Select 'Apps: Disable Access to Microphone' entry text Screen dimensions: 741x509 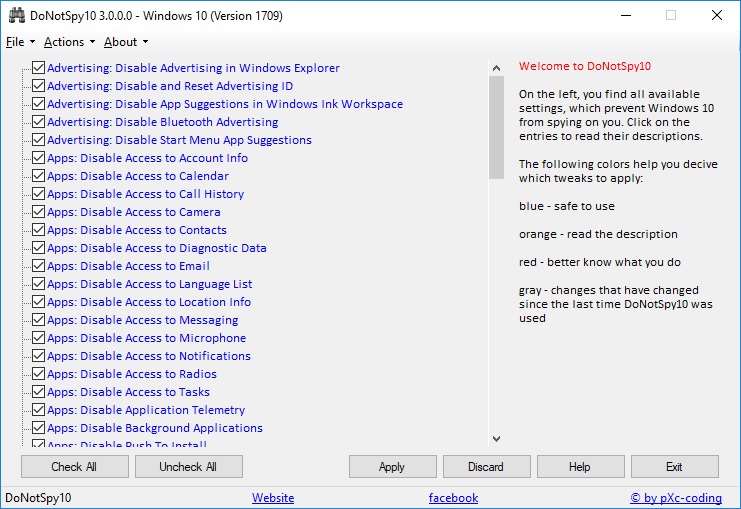click(146, 338)
